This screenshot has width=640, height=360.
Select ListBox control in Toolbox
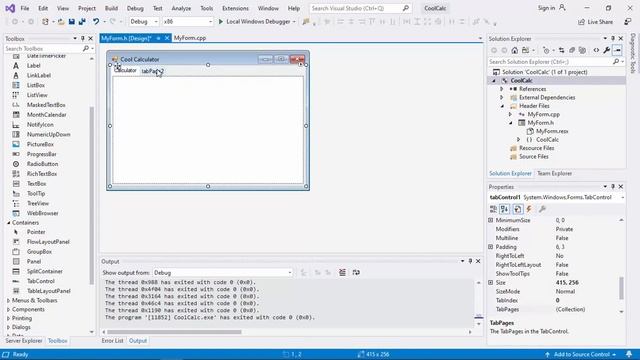(36, 85)
